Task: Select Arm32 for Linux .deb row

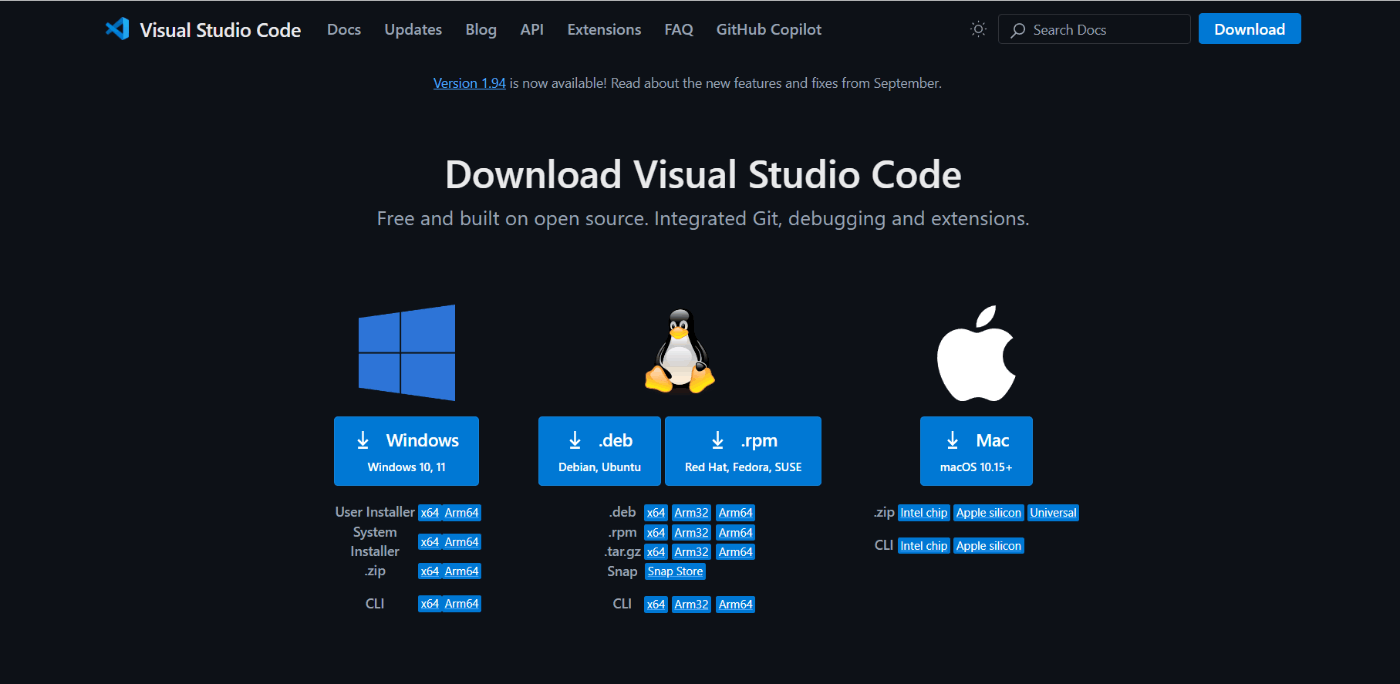Action: click(x=691, y=513)
